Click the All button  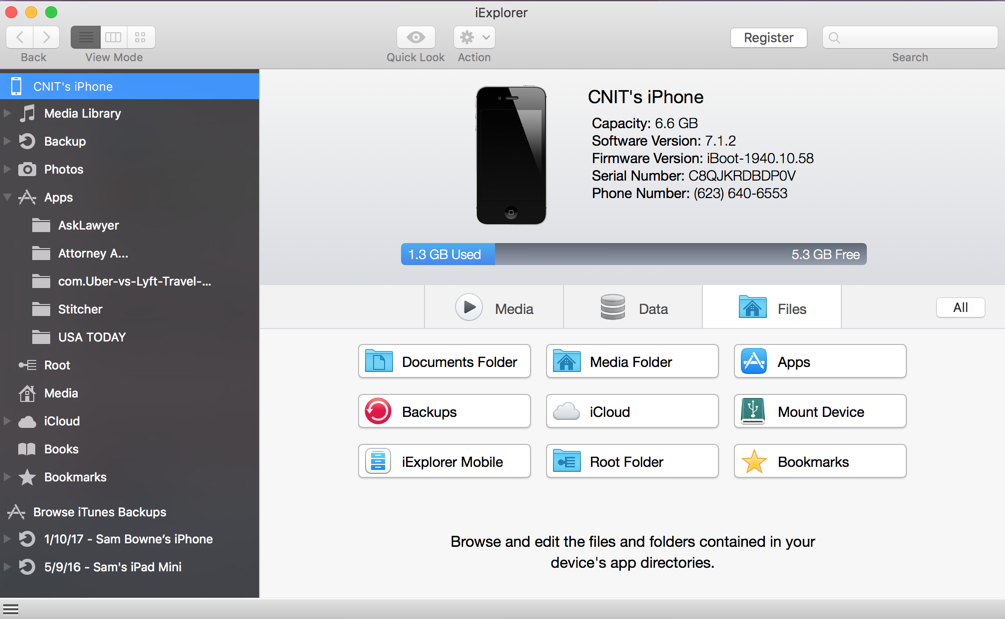coord(960,308)
